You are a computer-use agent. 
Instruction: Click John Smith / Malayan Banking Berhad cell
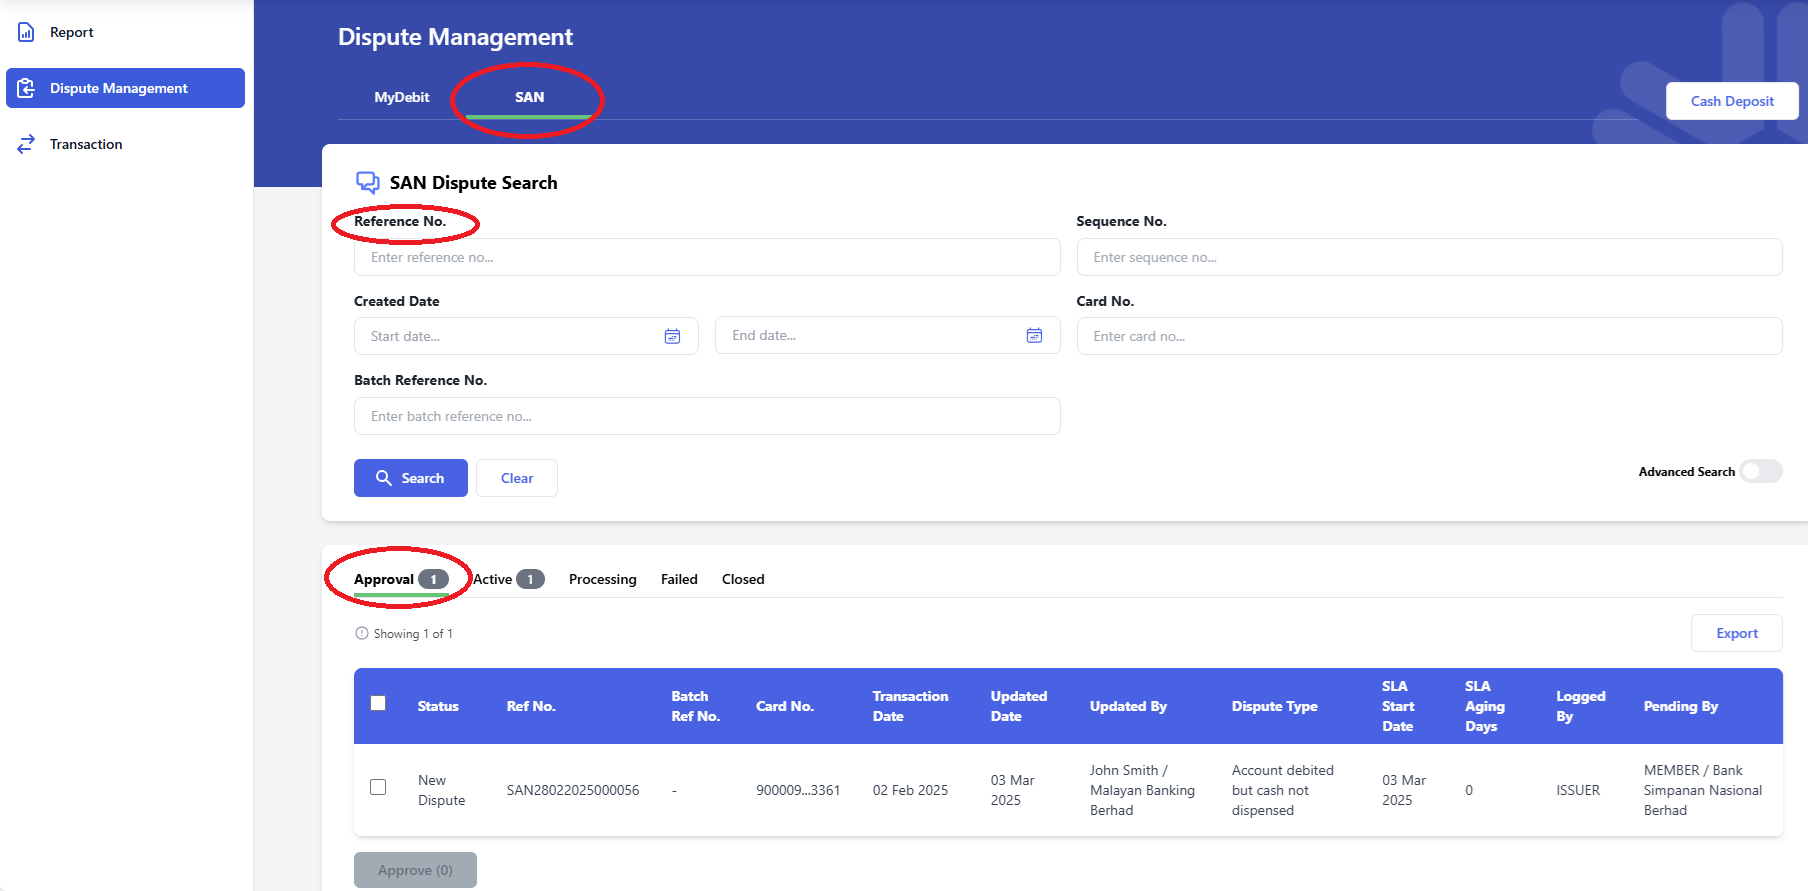pos(1142,790)
